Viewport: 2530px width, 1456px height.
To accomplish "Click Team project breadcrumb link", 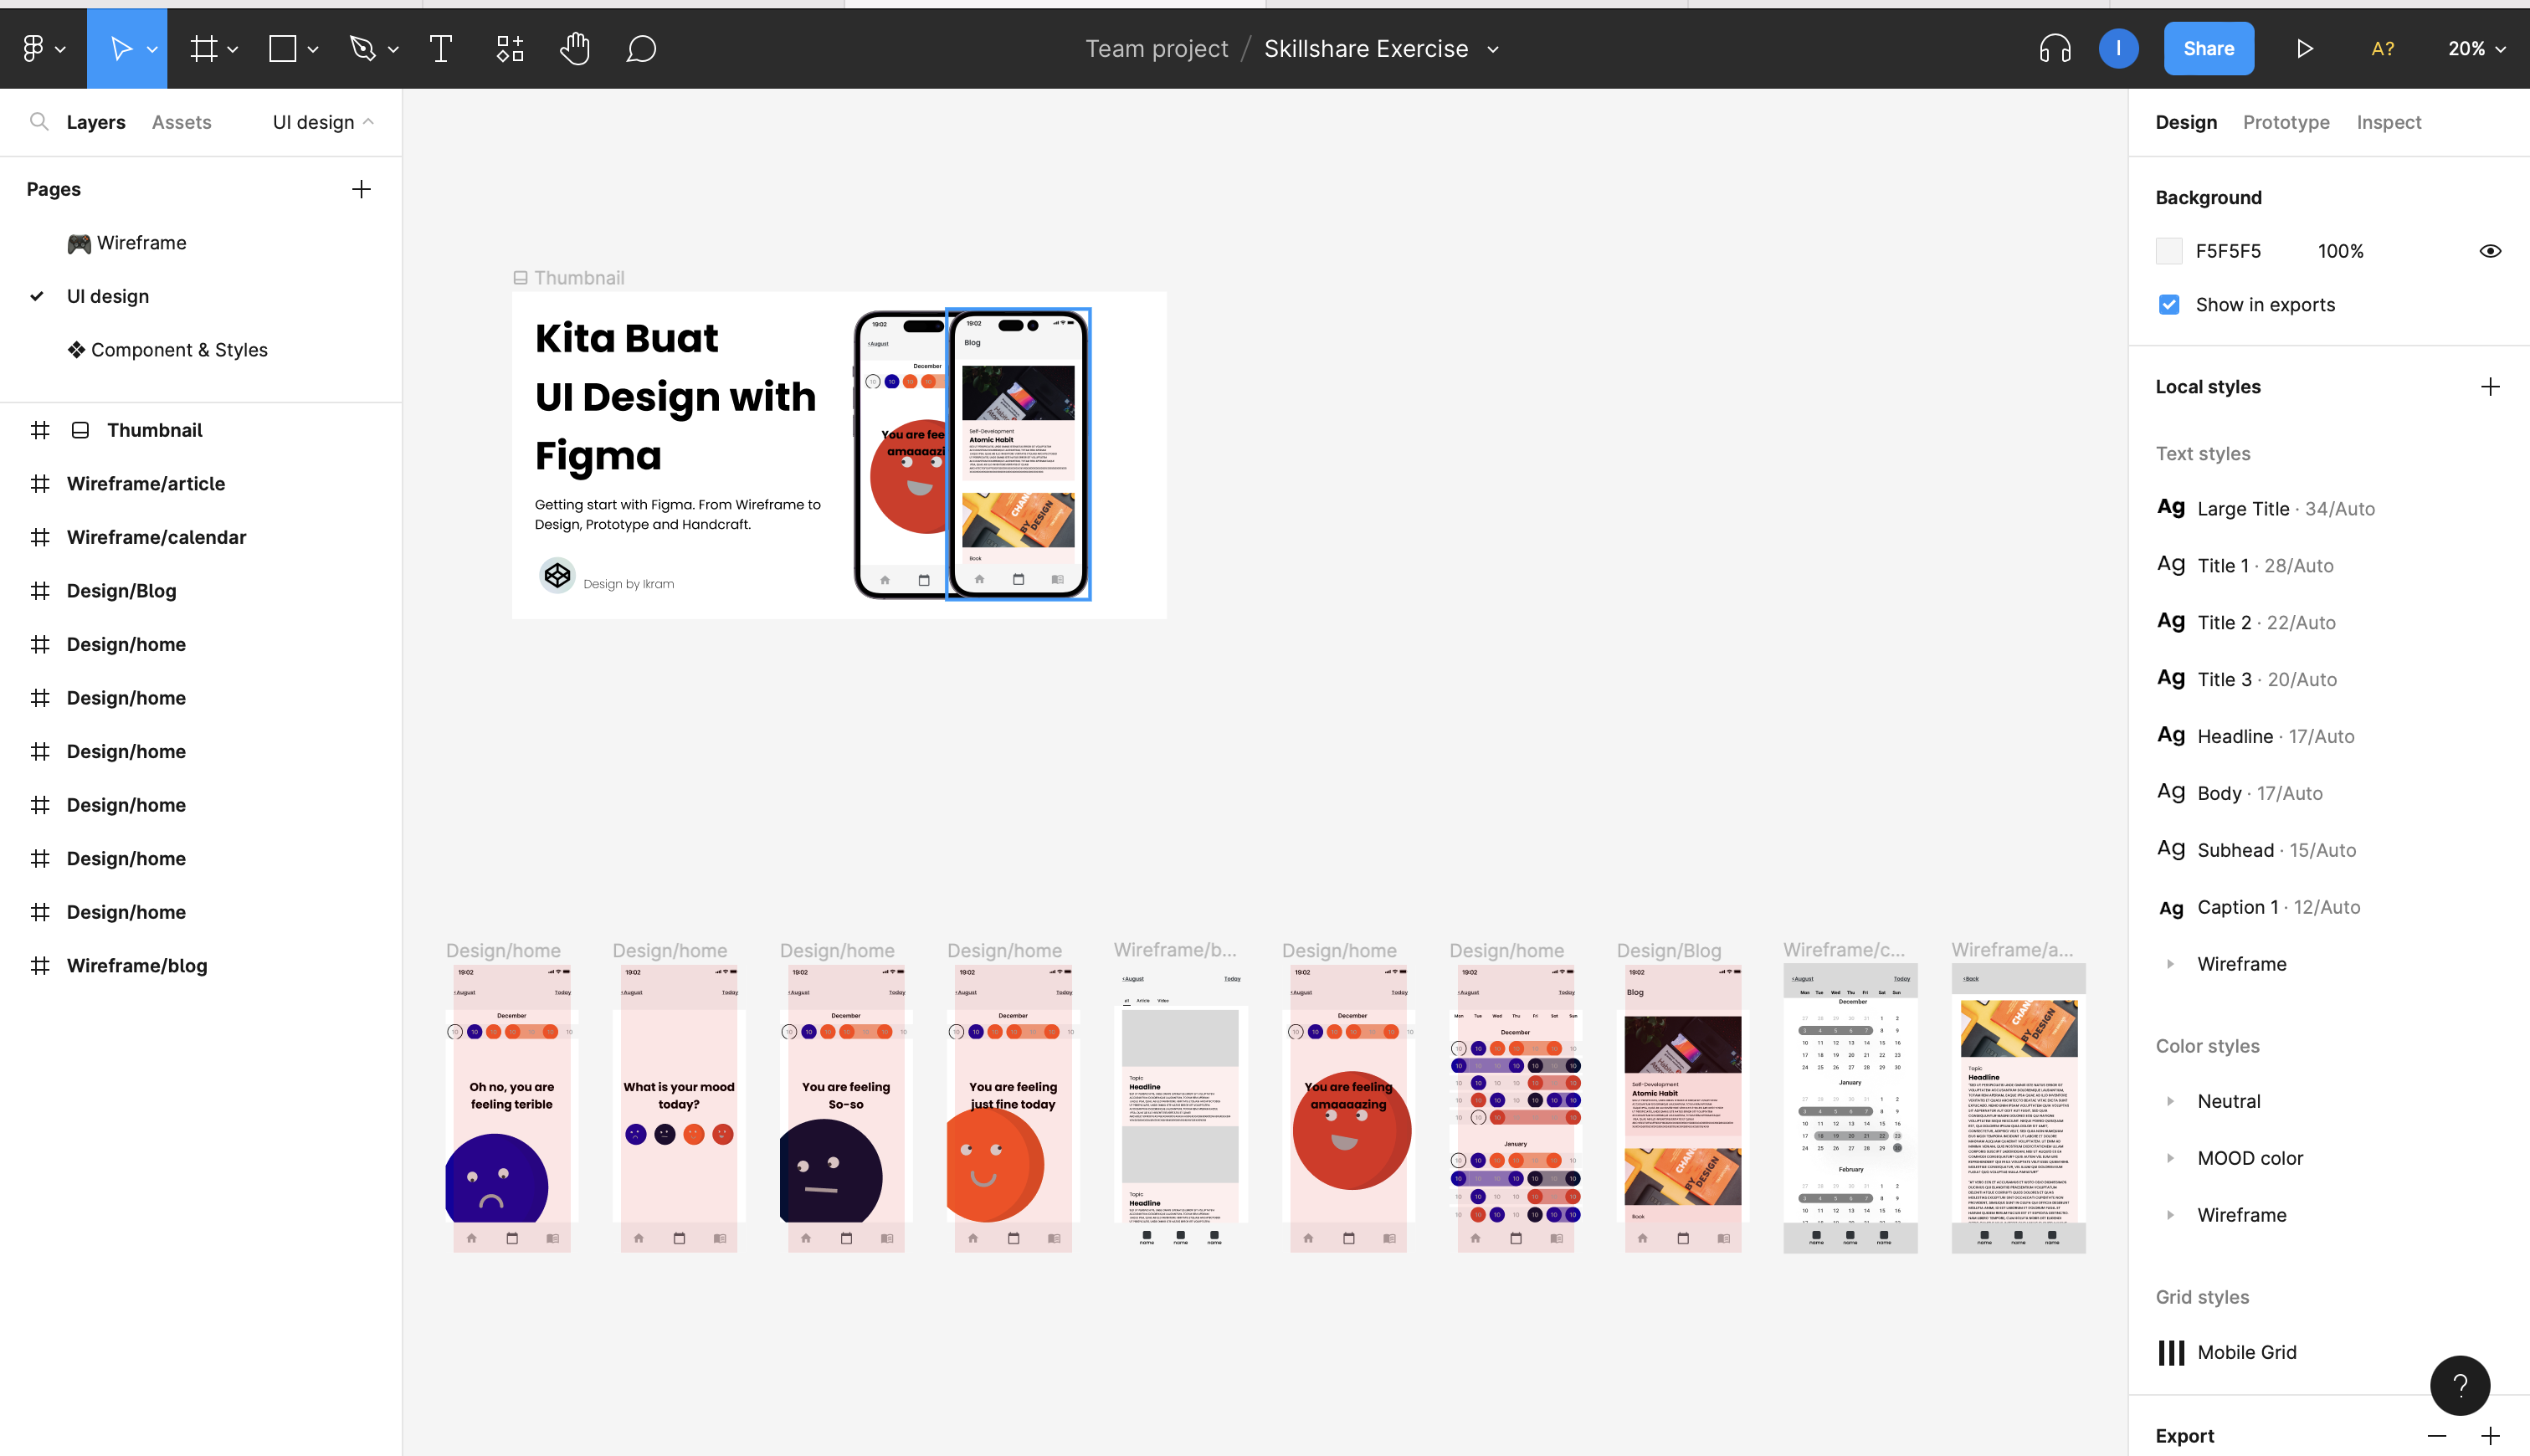I will (x=1156, y=48).
